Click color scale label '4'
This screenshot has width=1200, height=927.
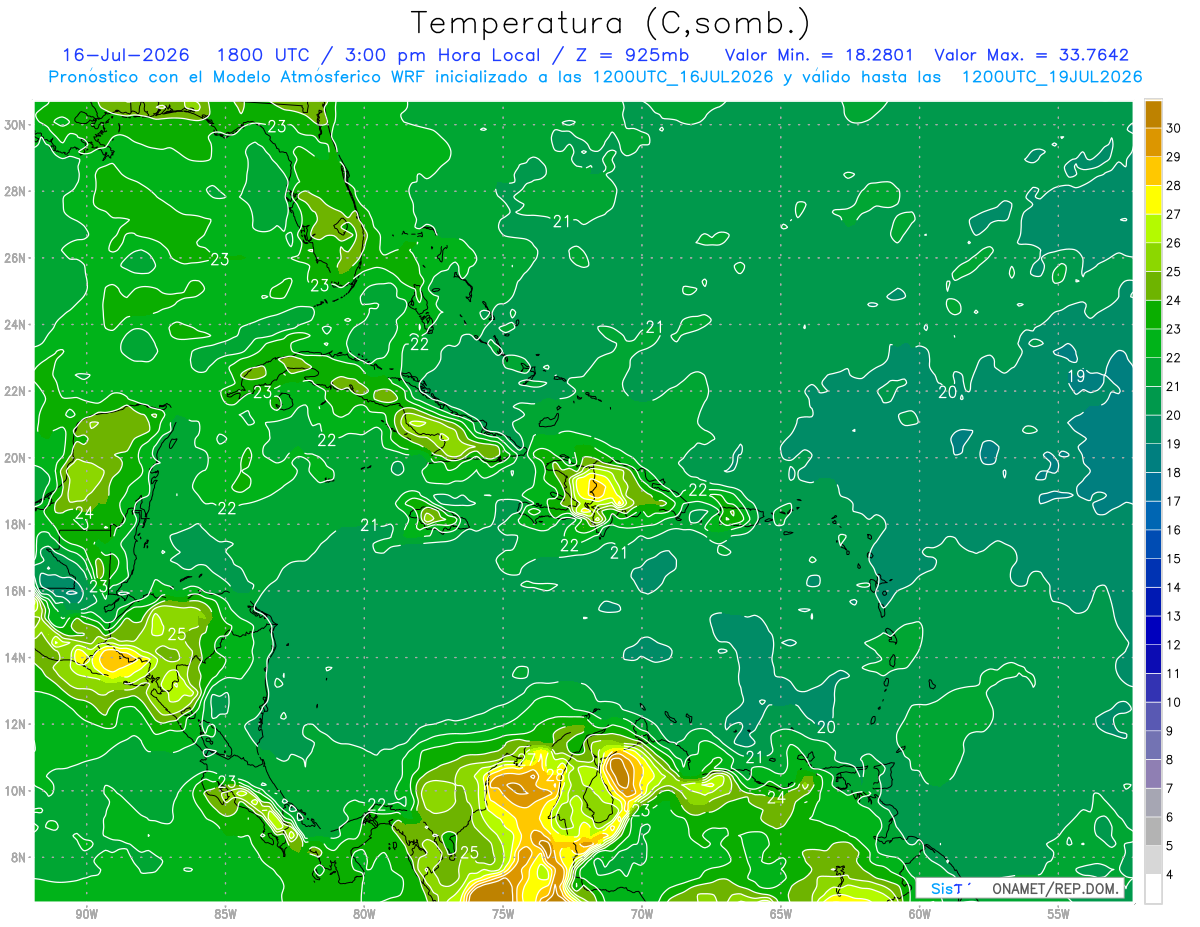[x=1170, y=875]
